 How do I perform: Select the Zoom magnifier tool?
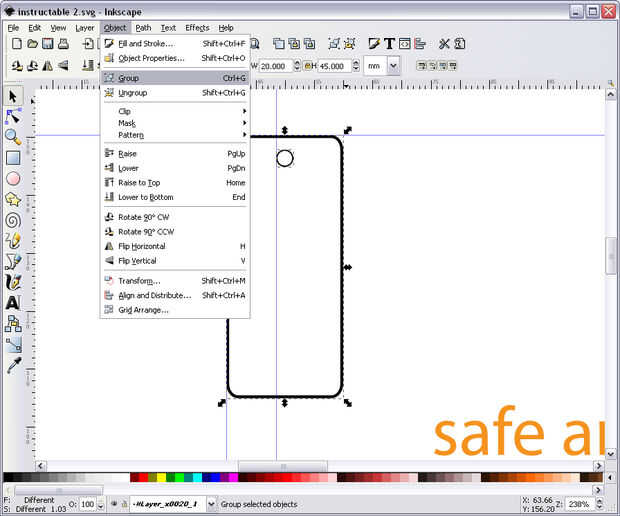point(13,138)
